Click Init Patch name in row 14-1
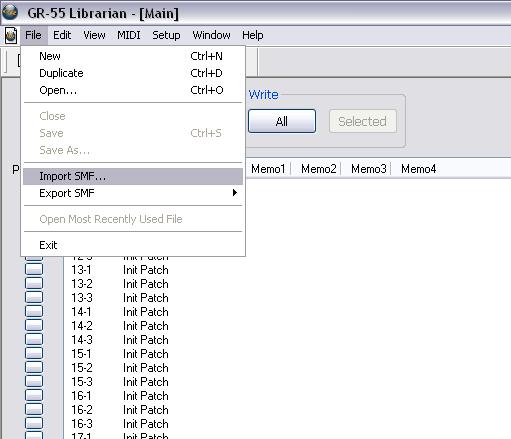The width and height of the screenshot is (511, 439). (146, 312)
